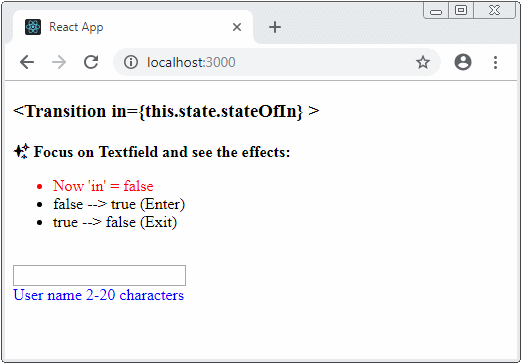The image size is (523, 363).
Task: Click the 'true --> false (Exit)' list item
Action: pyautogui.click(x=115, y=222)
